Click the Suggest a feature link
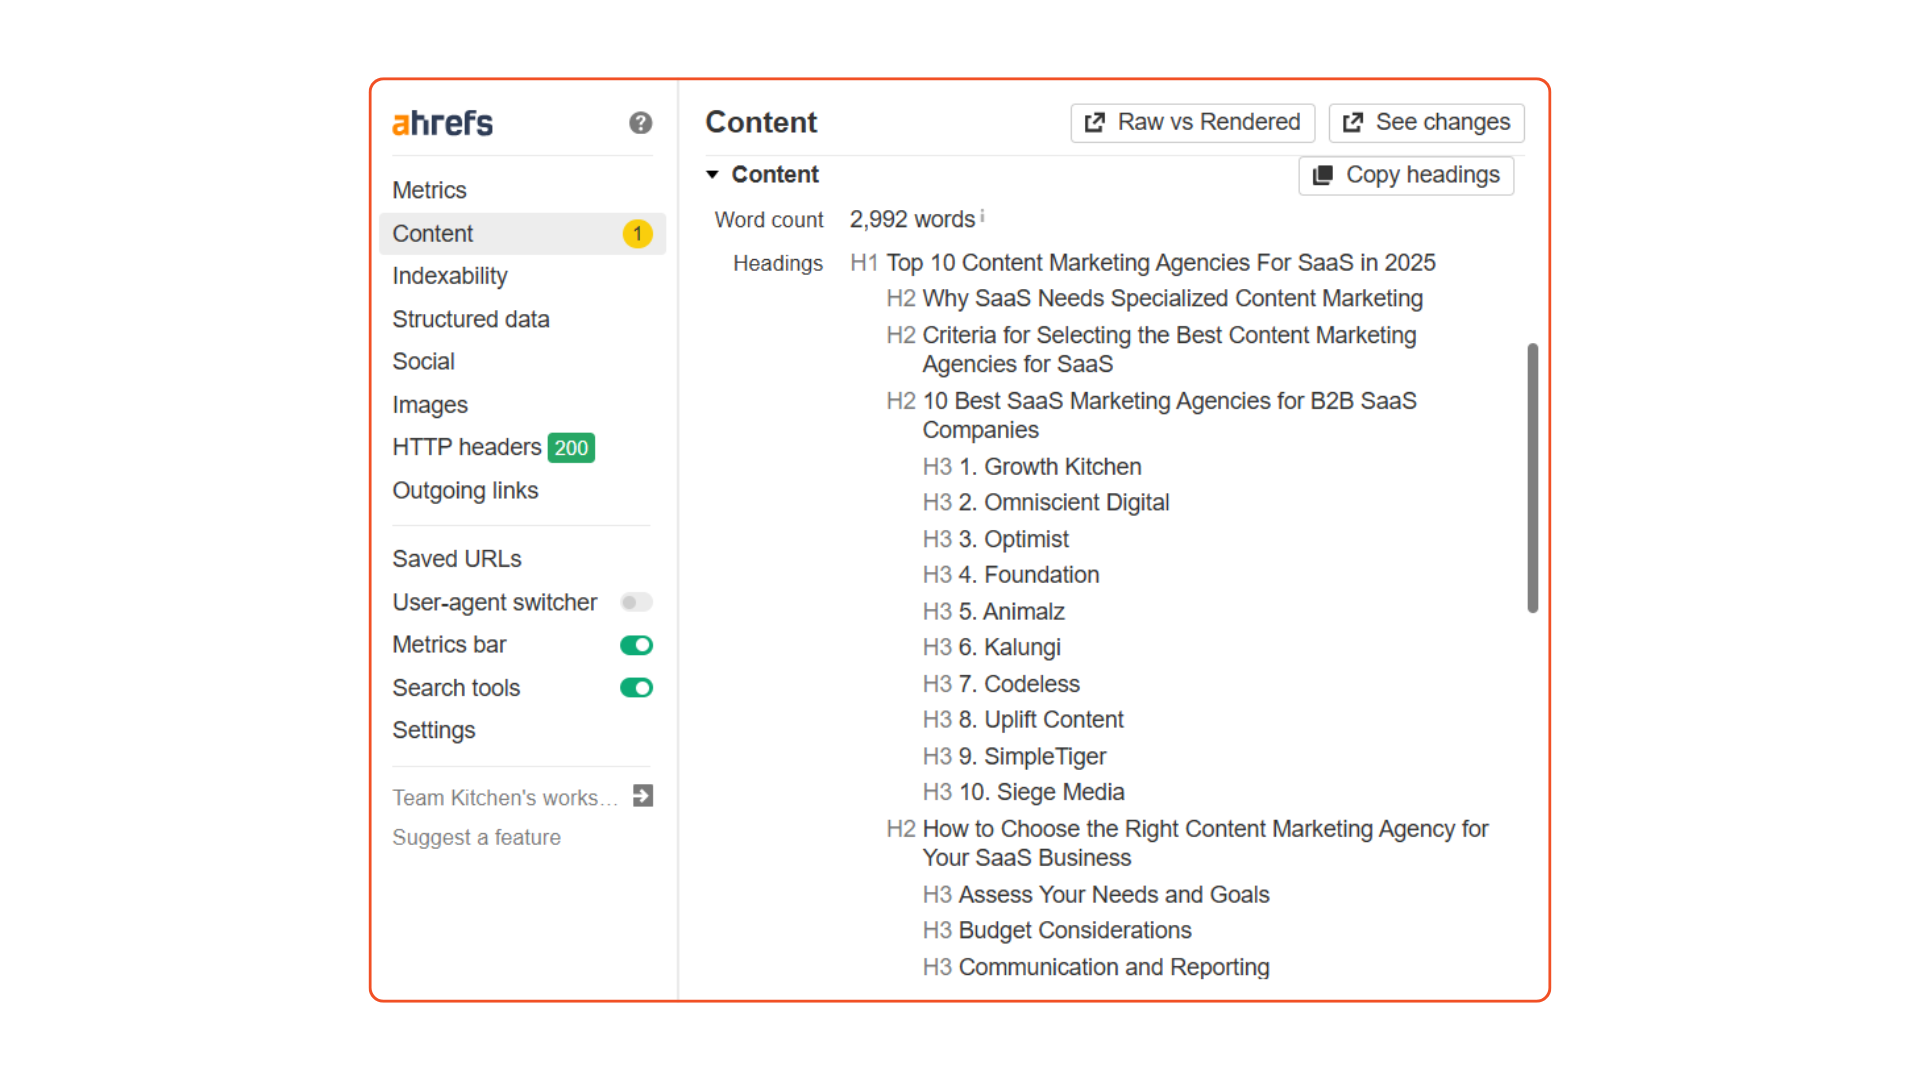This screenshot has width=1920, height=1080. pyautogui.click(x=476, y=838)
